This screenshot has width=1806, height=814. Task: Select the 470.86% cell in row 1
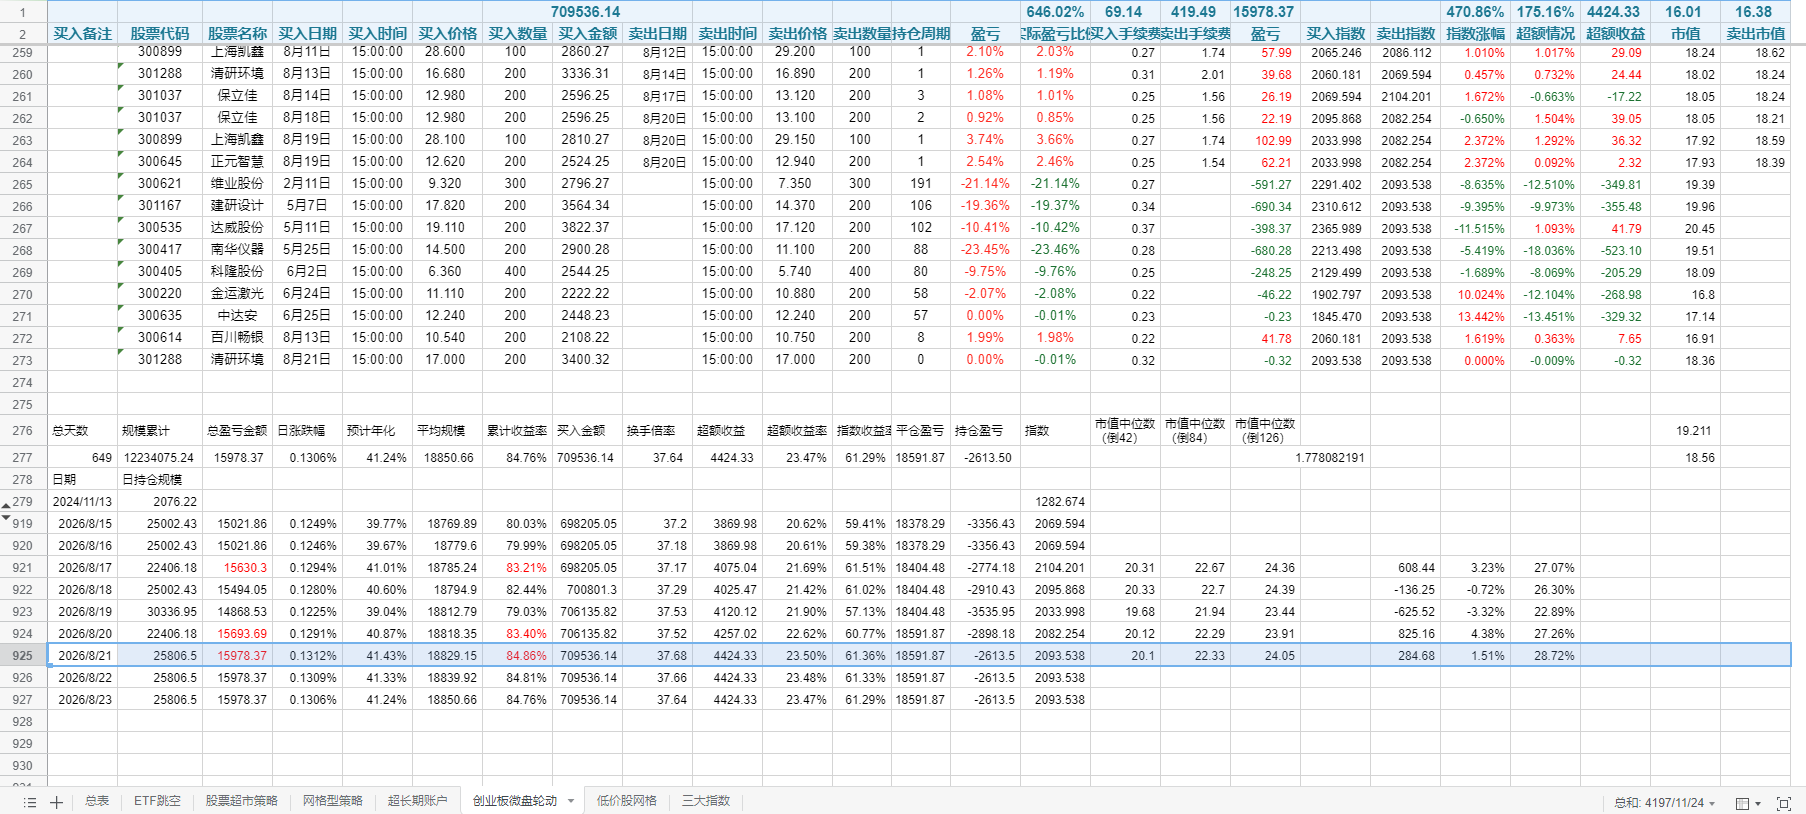click(1475, 12)
